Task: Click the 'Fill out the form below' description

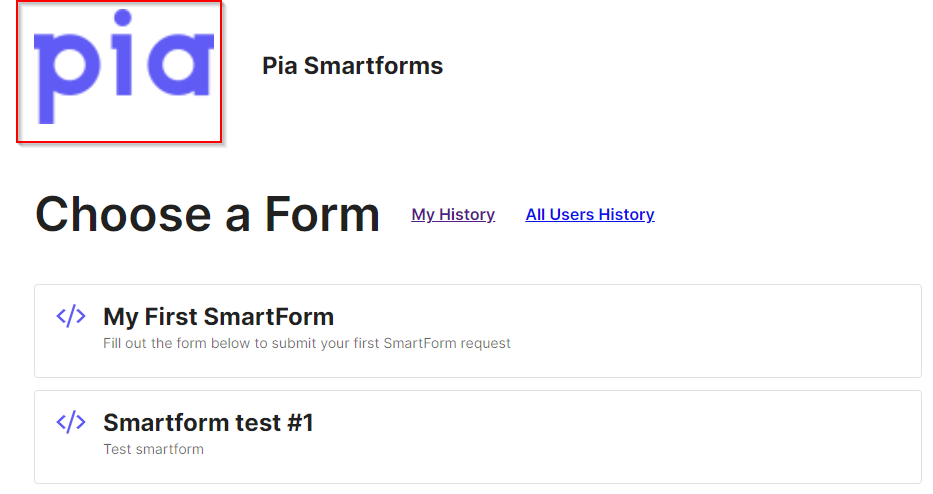Action: 306,343
